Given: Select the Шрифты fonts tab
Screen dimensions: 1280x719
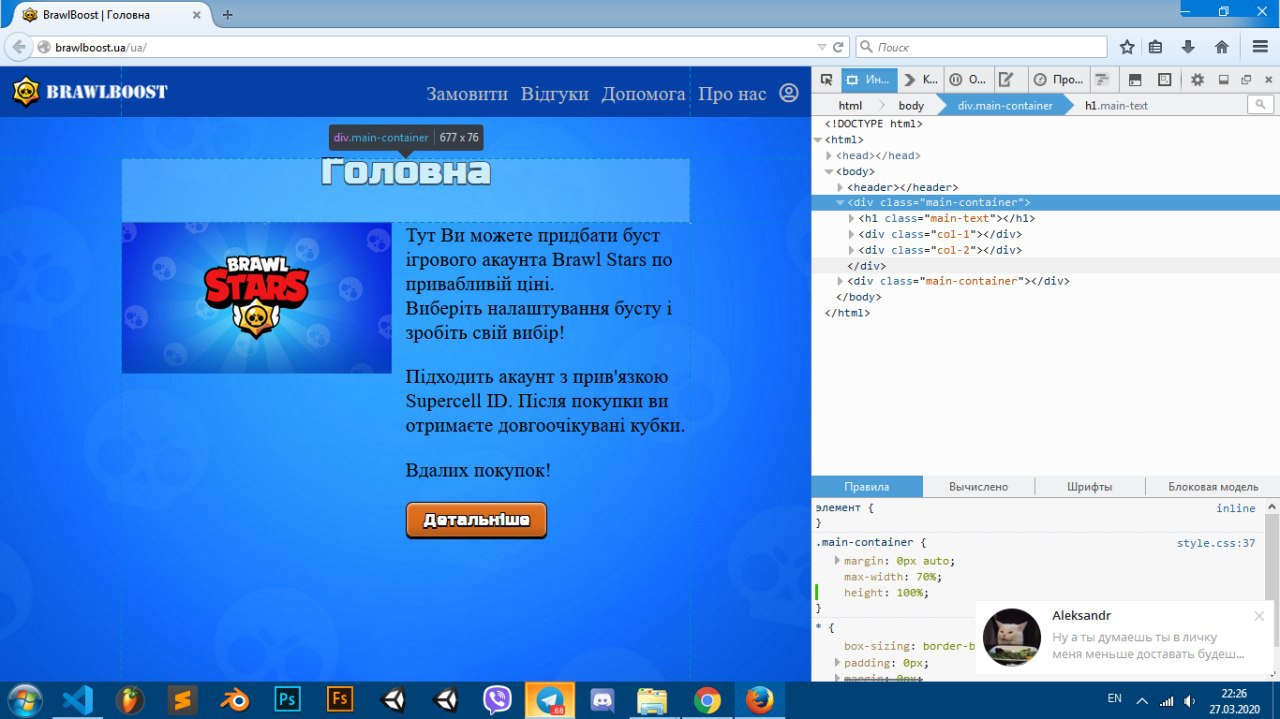Looking at the screenshot, I should (x=1090, y=487).
